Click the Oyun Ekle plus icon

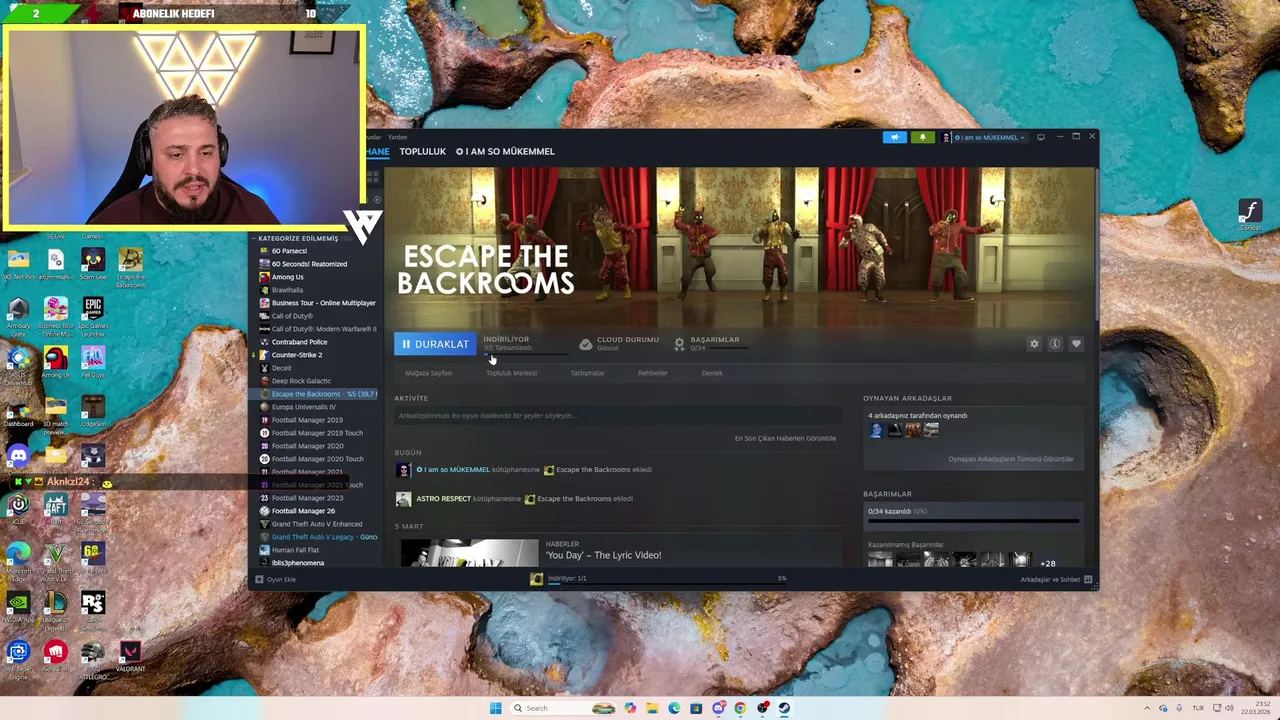click(x=259, y=579)
